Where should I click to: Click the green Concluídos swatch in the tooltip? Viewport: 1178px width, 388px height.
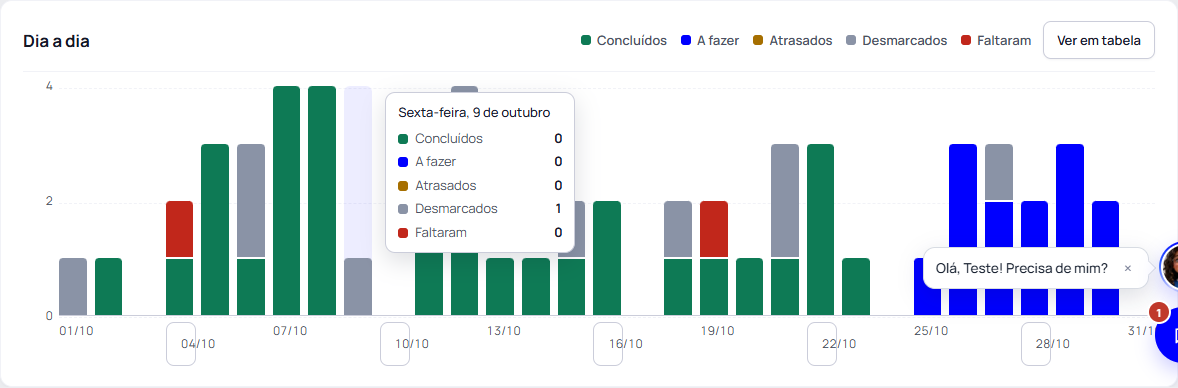(403, 139)
